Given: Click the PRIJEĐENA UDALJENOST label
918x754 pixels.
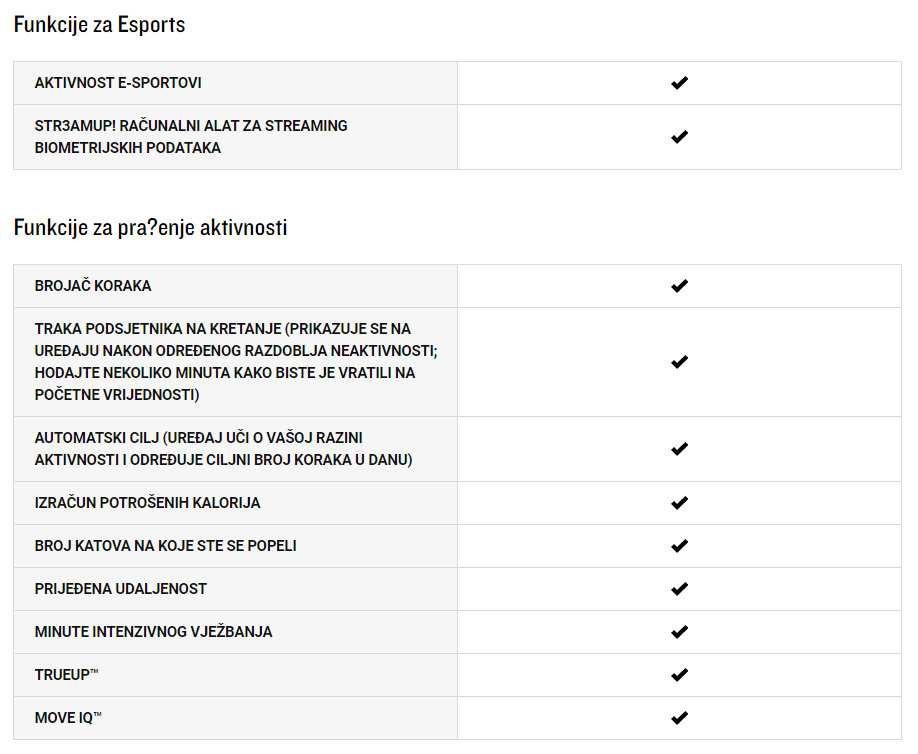Looking at the screenshot, I should (x=121, y=589).
